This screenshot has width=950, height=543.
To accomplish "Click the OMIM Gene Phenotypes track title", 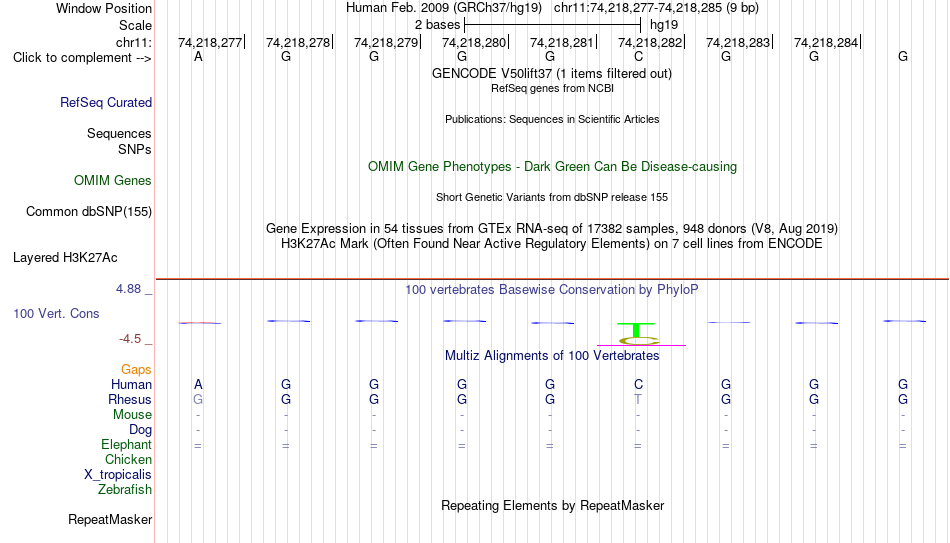I will coord(552,167).
